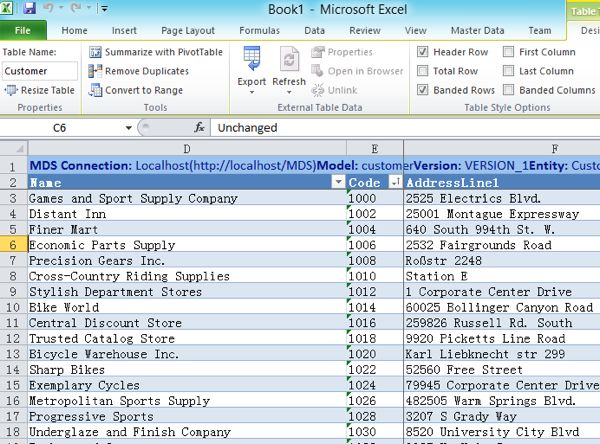Click the Remove Duplicates label
This screenshot has height=444, width=600.
click(x=147, y=71)
